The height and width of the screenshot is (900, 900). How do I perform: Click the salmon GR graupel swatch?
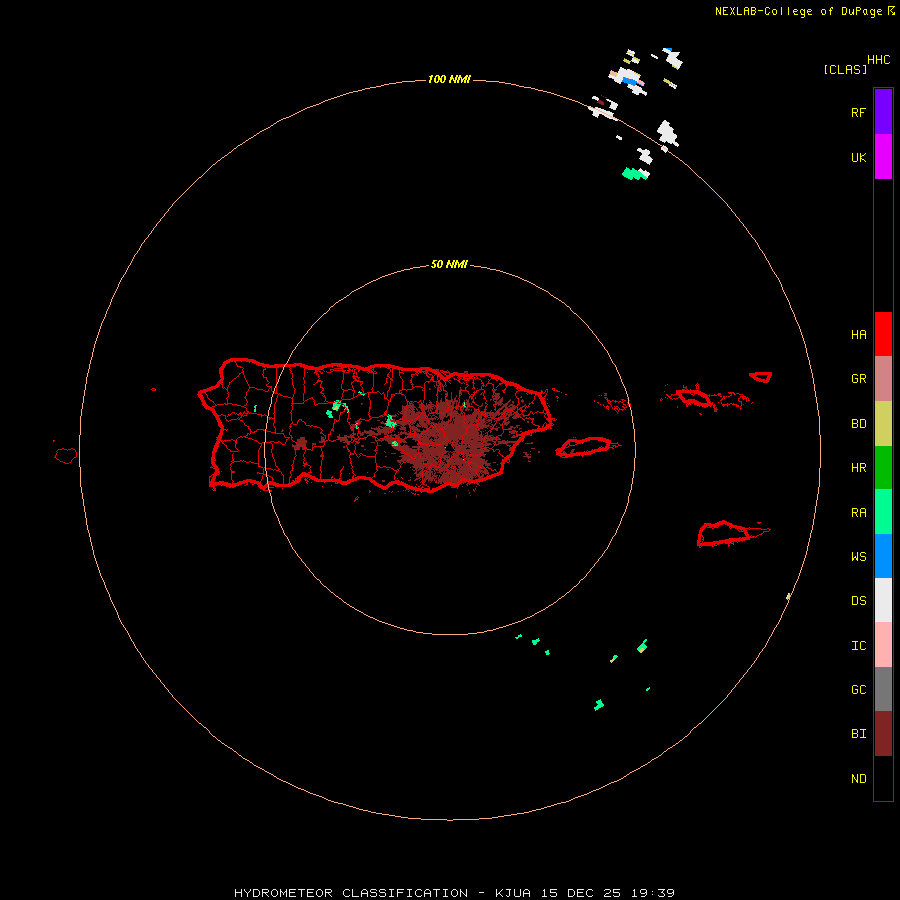(x=883, y=379)
